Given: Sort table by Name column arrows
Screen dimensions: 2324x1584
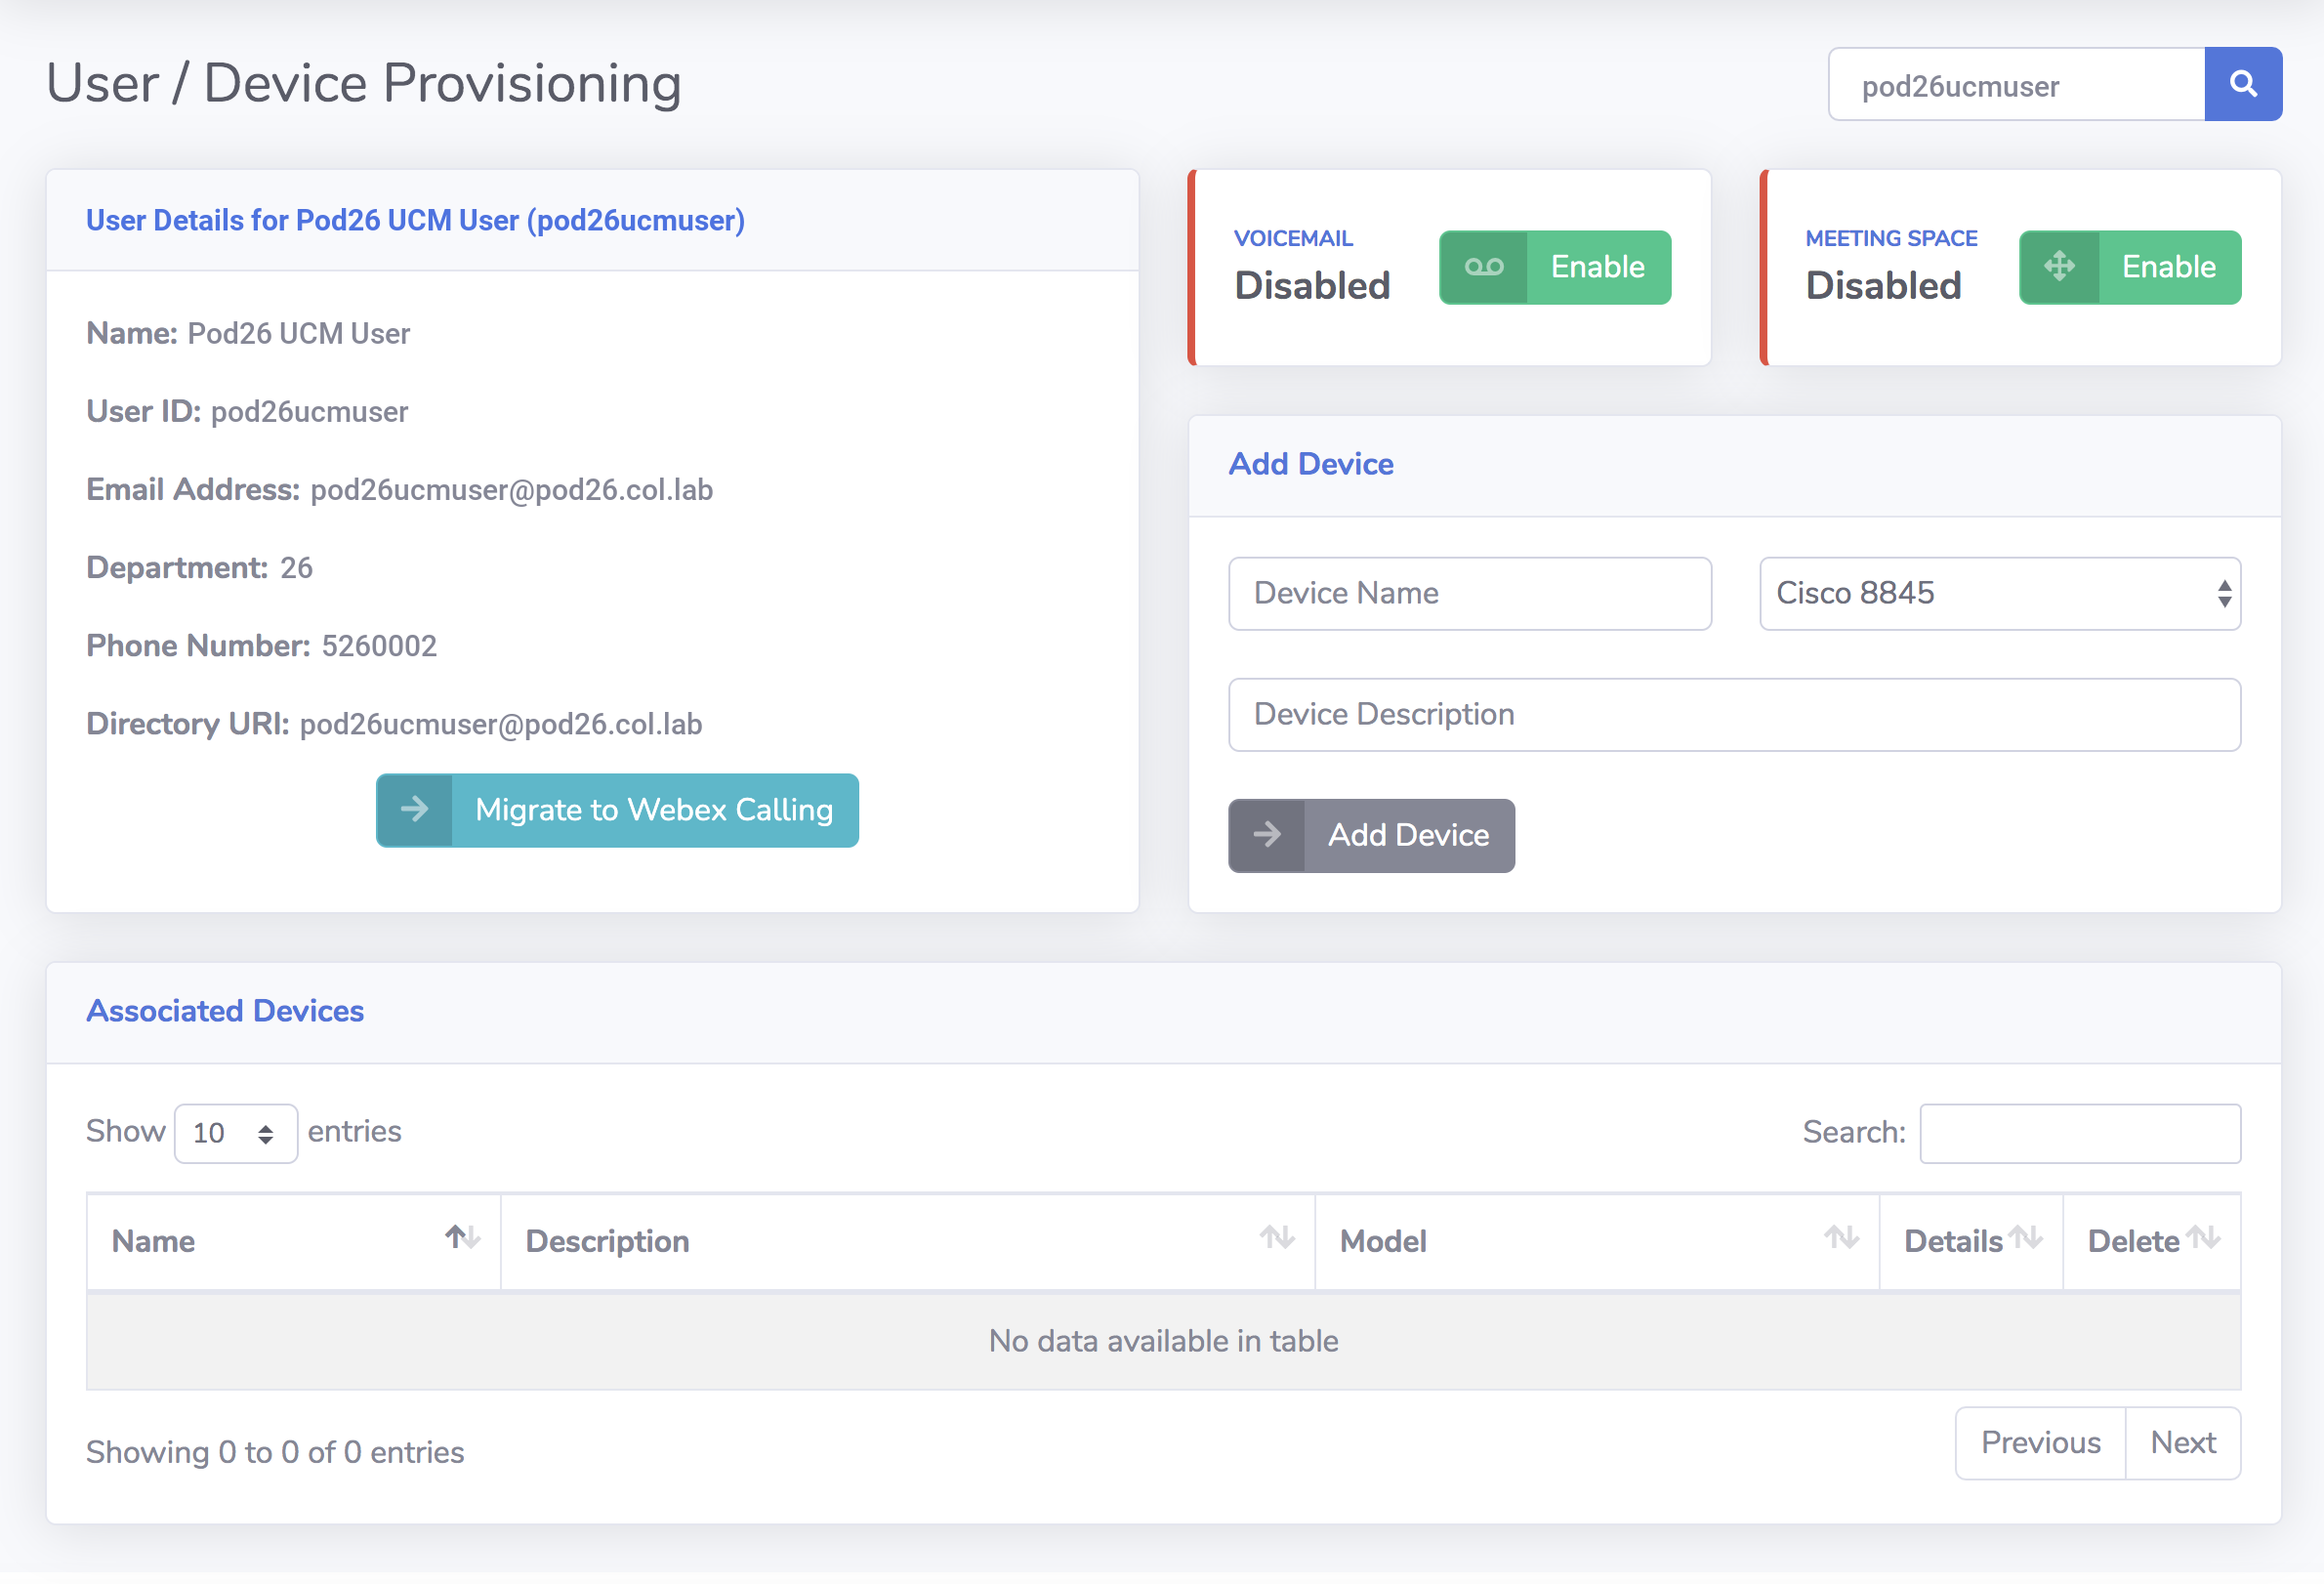Looking at the screenshot, I should click(x=462, y=1238).
